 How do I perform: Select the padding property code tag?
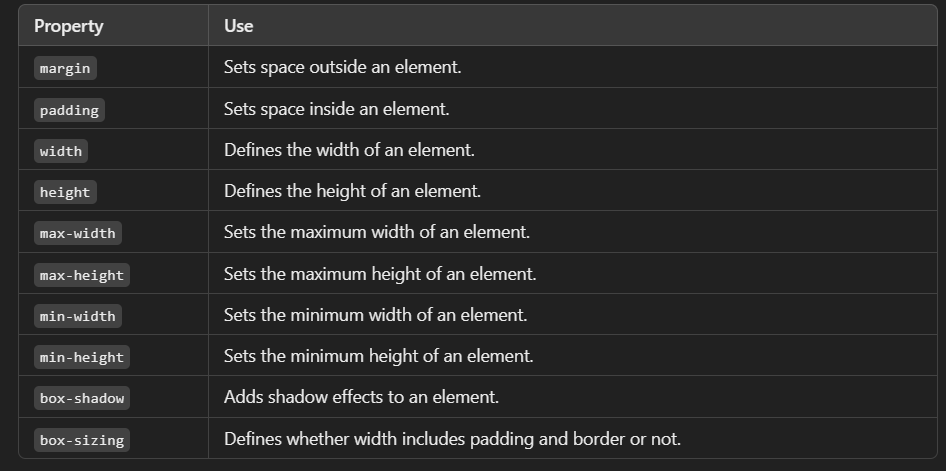click(69, 110)
